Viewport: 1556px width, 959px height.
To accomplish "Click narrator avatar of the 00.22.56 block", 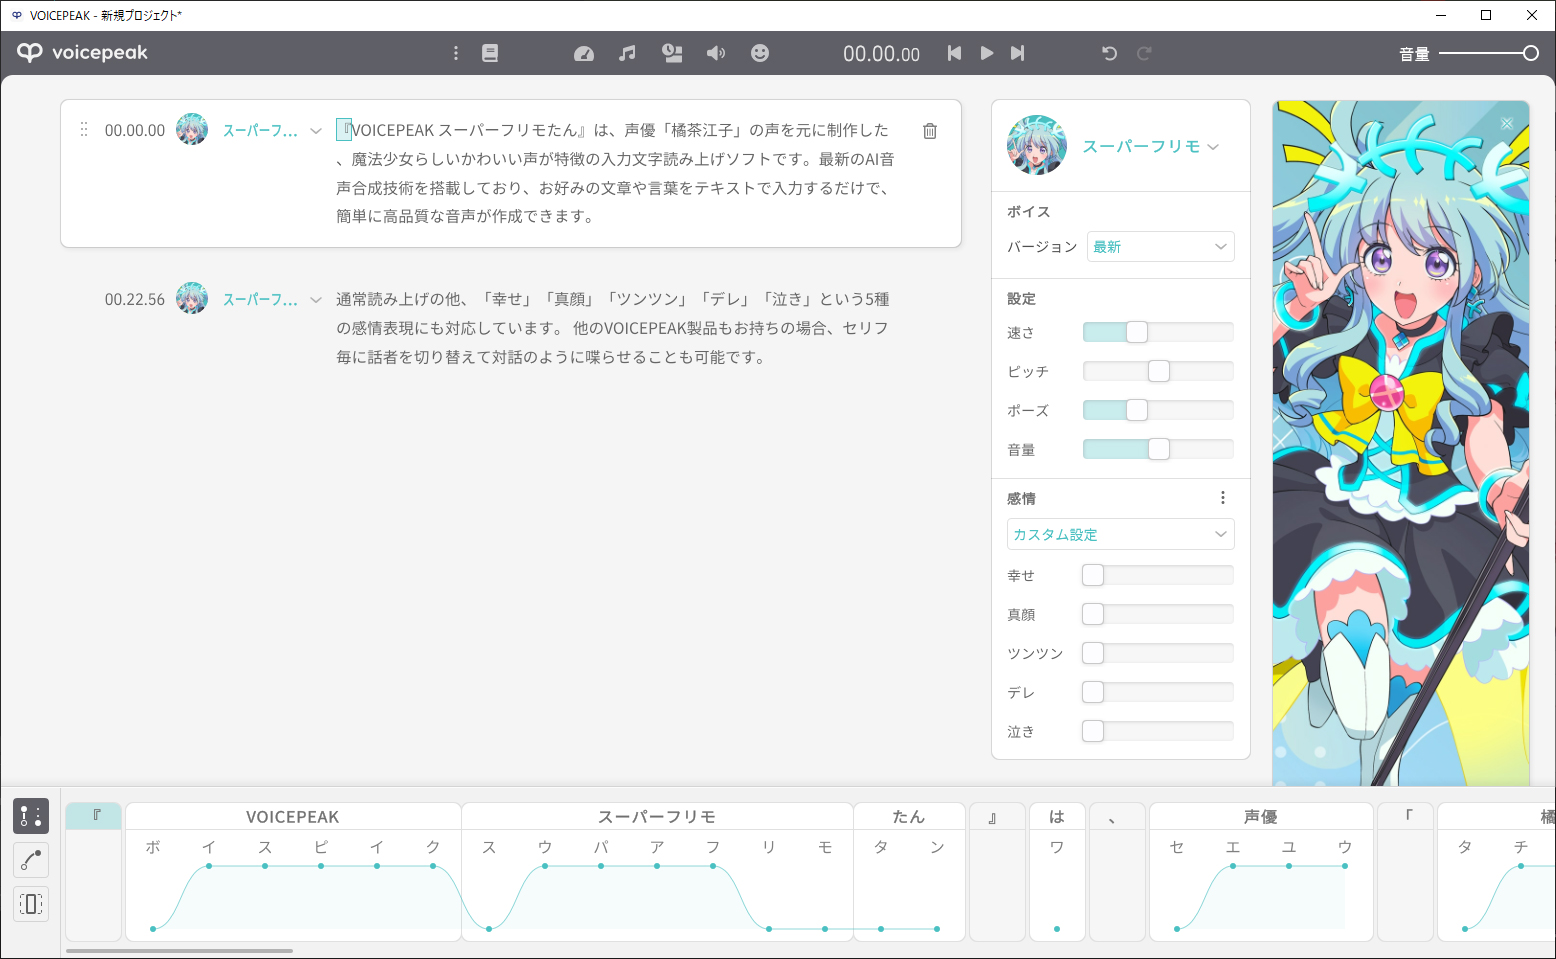I will coord(192,298).
